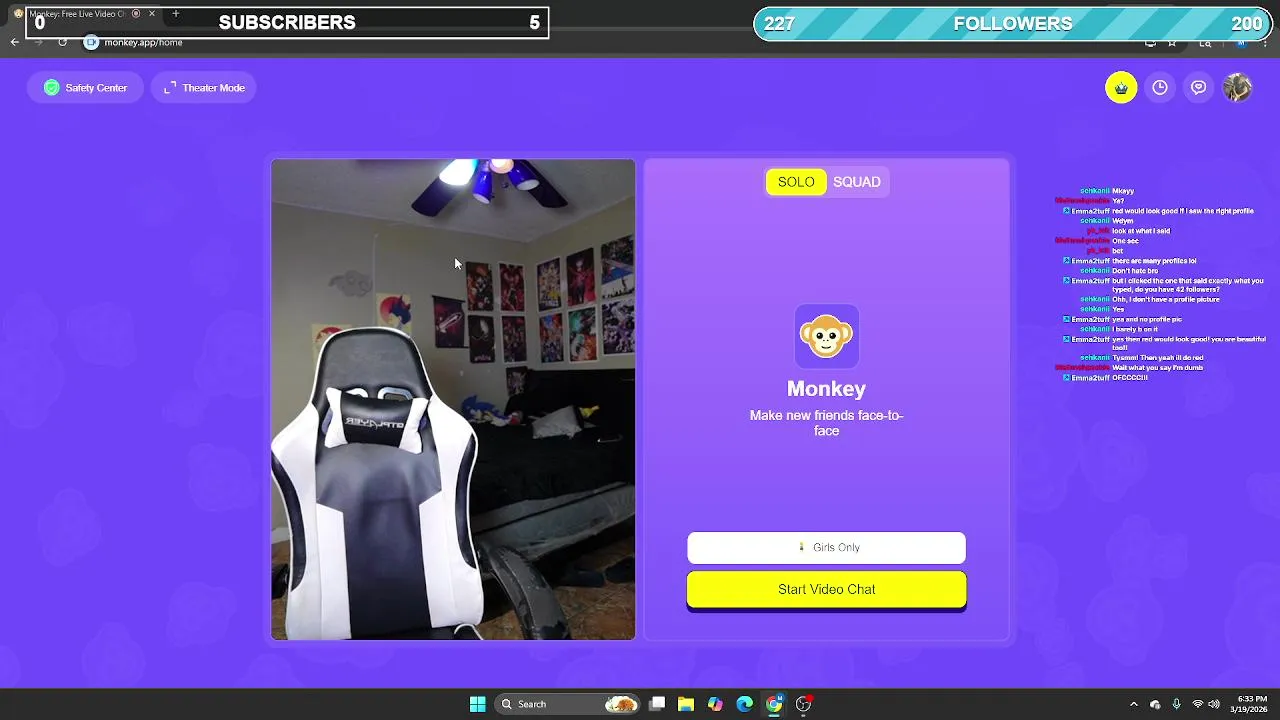Click the site info icon in address bar
This screenshot has width=1280, height=720.
pos(91,43)
